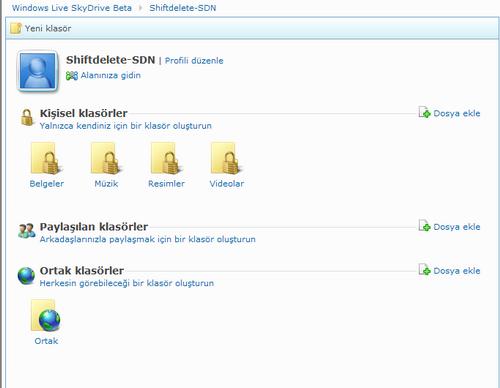This screenshot has width=500, height=388.
Task: Click the Alanınıza gidin link
Action: 110,75
